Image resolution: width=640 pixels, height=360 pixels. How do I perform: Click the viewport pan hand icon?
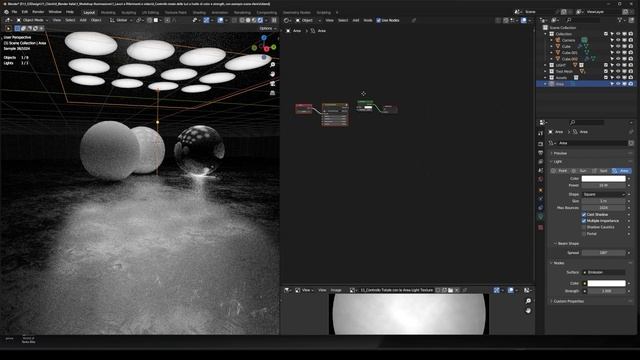click(x=272, y=74)
